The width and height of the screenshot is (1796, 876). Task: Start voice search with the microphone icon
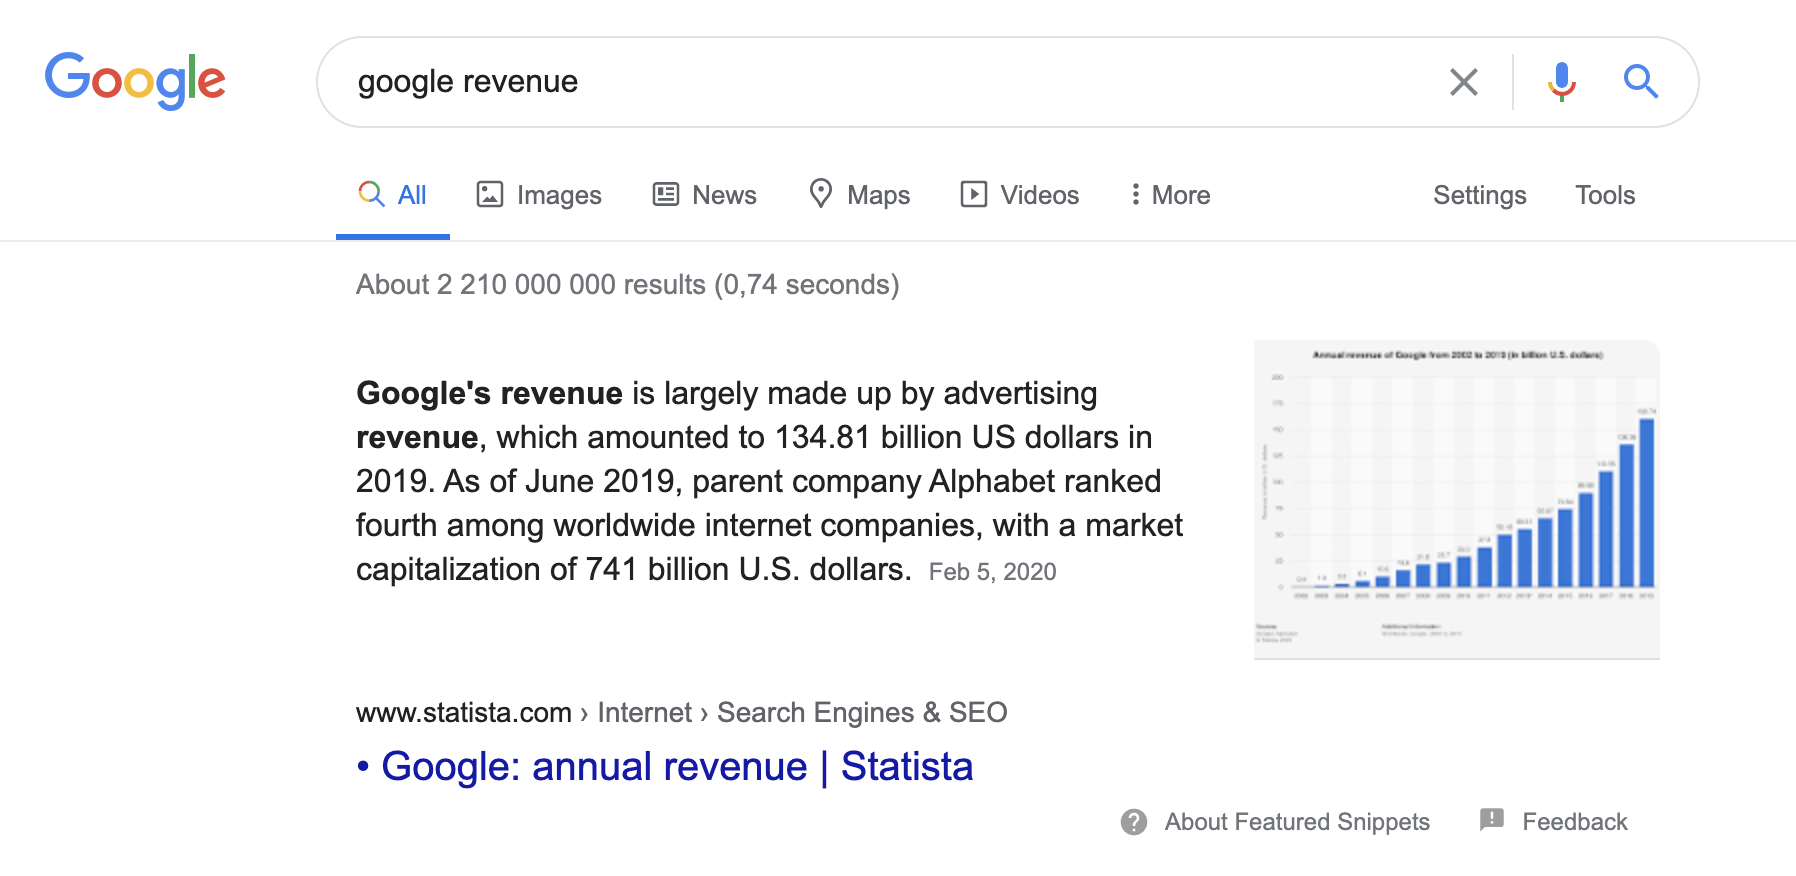point(1561,82)
